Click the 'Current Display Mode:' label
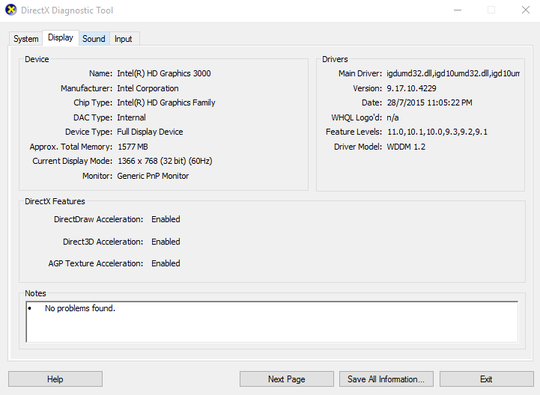The height and width of the screenshot is (395, 540). point(72,161)
